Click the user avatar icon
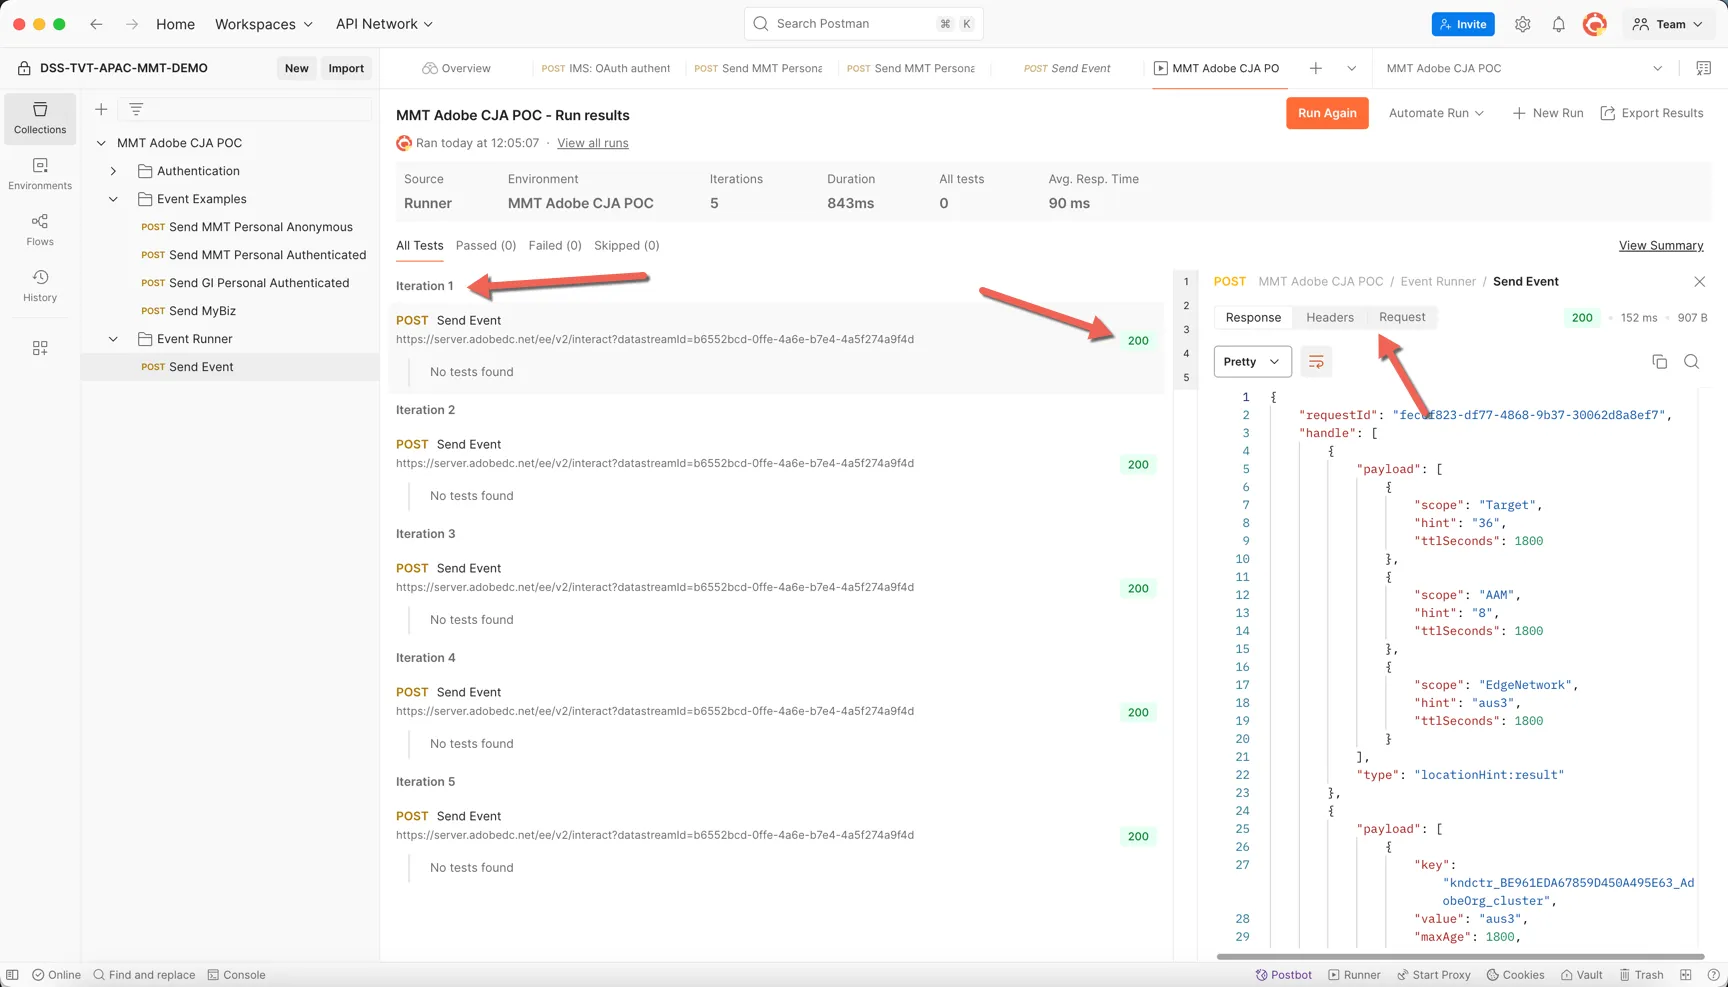This screenshot has width=1728, height=987. coord(1595,24)
